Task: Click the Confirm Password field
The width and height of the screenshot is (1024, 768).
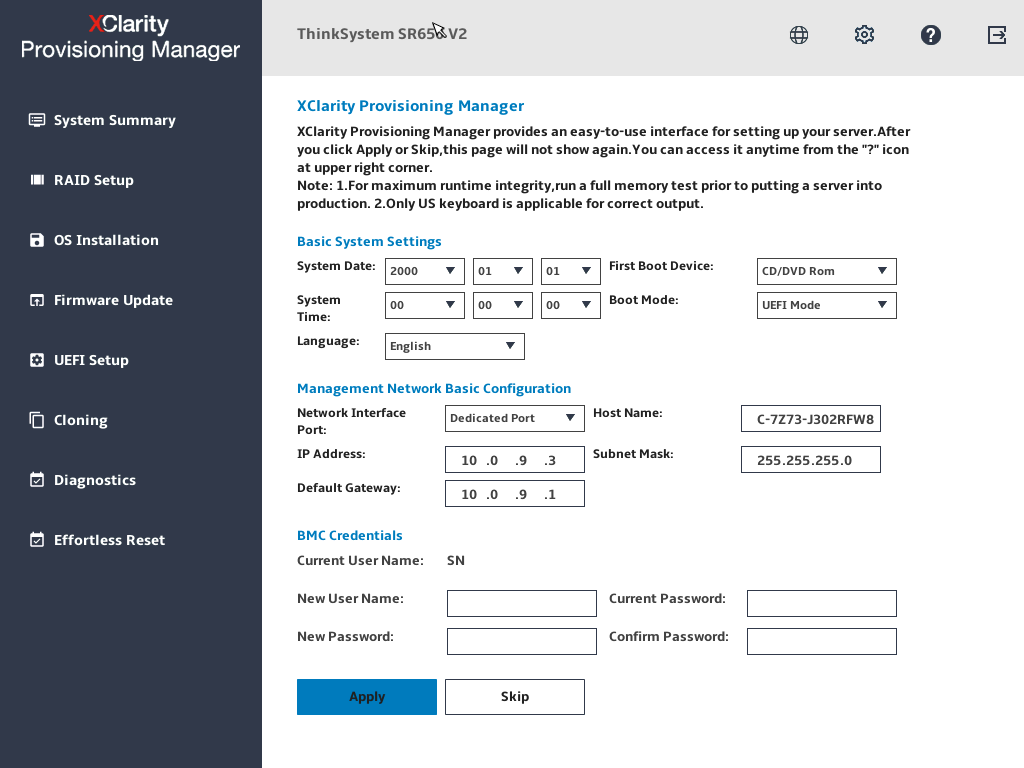Action: 822,641
